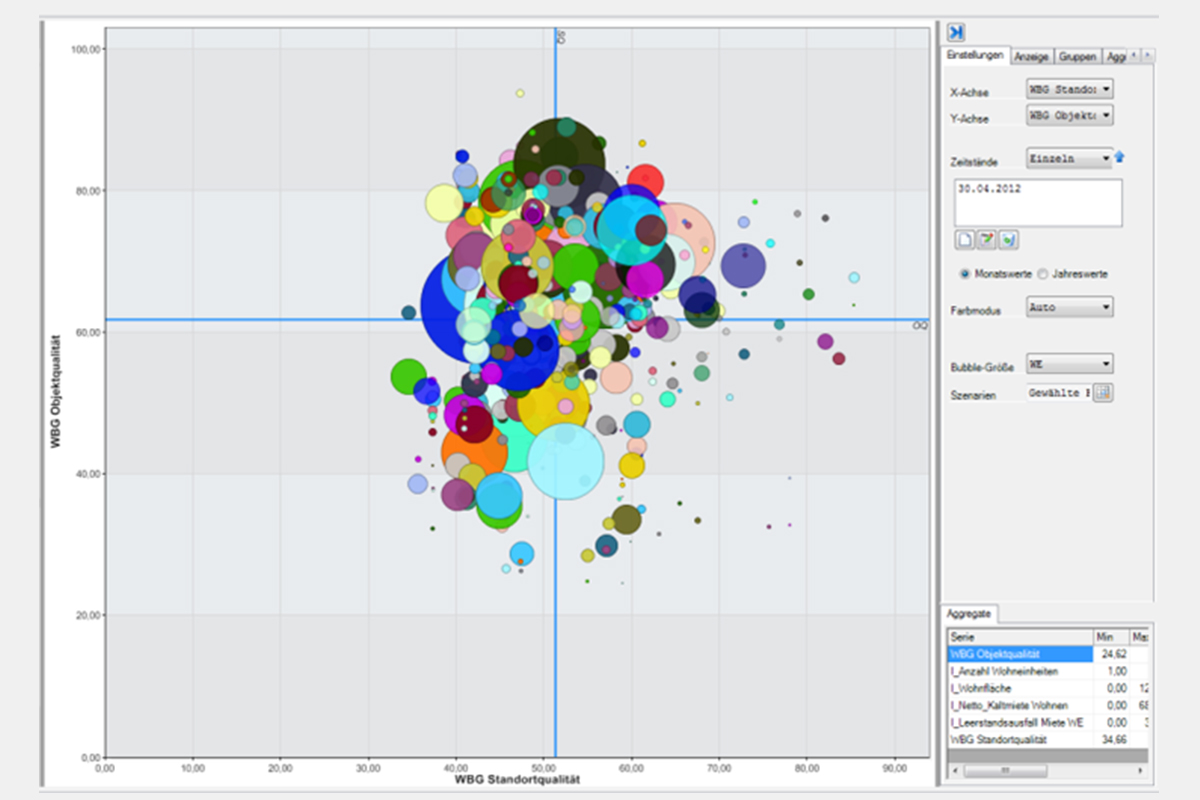Click the horizontal scrollbar thumb in Aggregate table

pos(1006,771)
